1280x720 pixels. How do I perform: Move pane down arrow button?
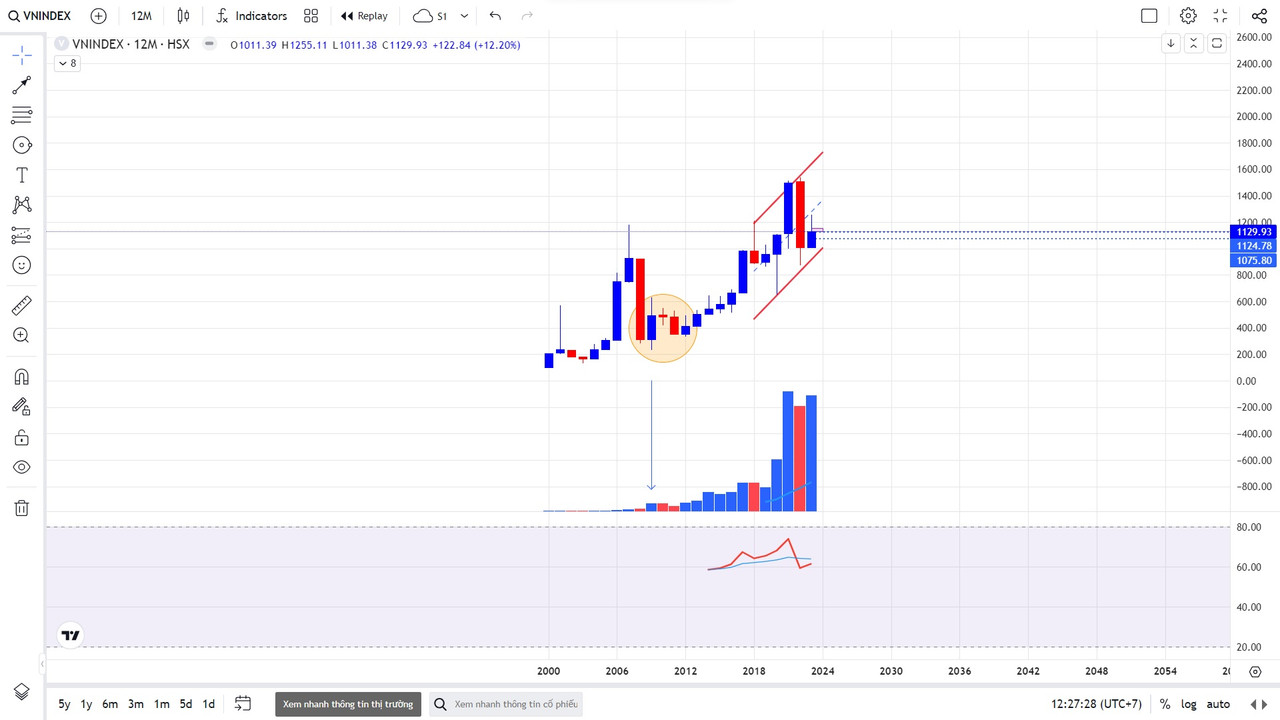tap(1171, 43)
